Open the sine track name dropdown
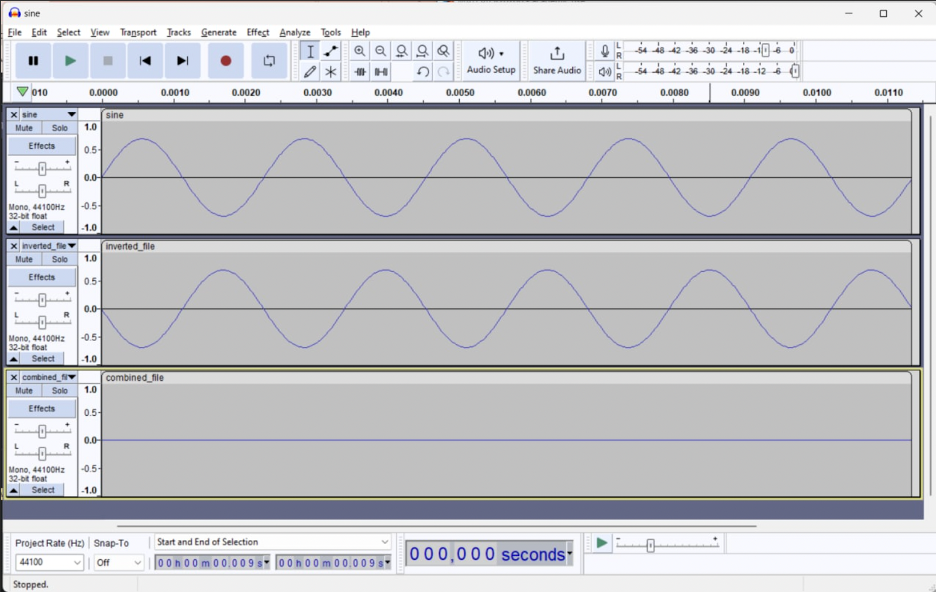 pyautogui.click(x=49, y=115)
